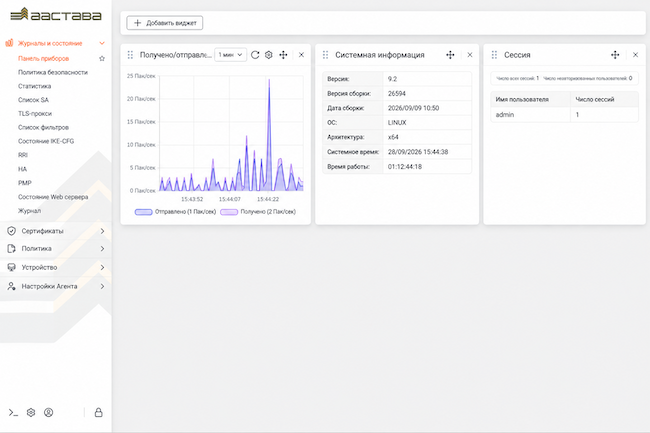The image size is (650, 433).
Task: Toggle Получено legend series
Action: click(x=258, y=212)
